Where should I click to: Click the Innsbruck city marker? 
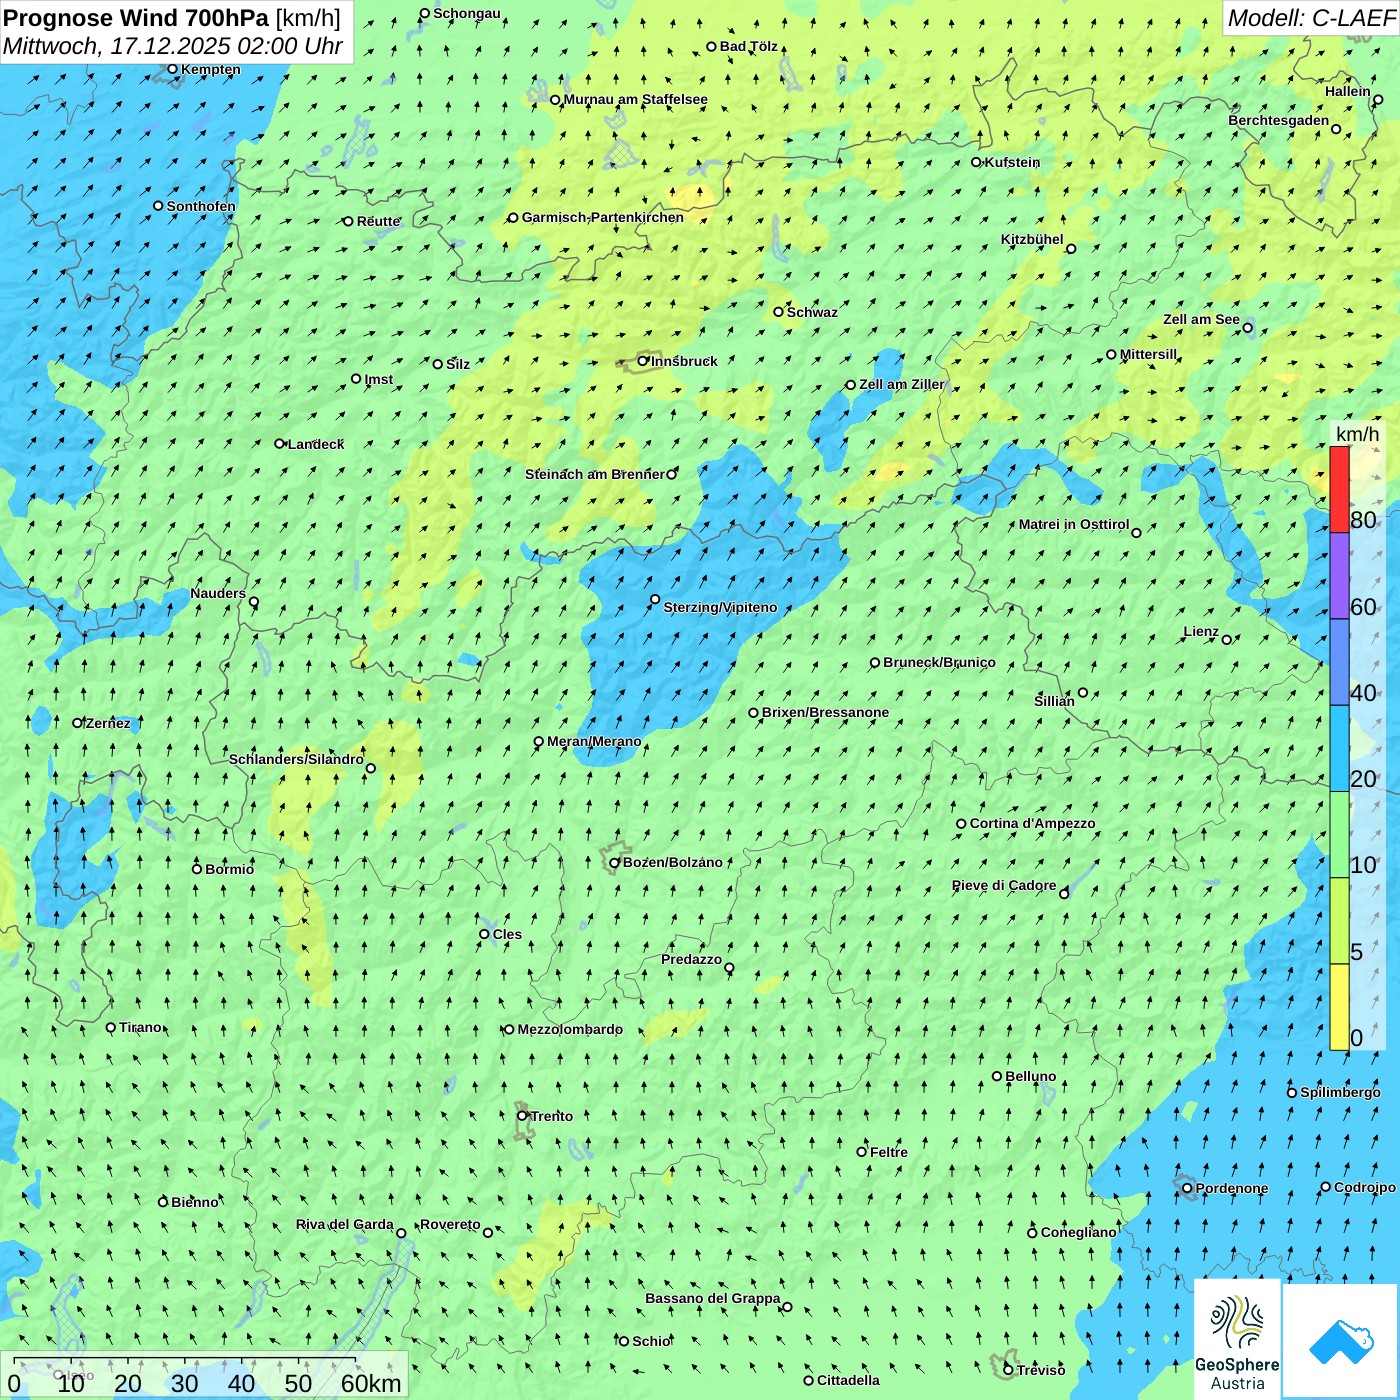(643, 361)
